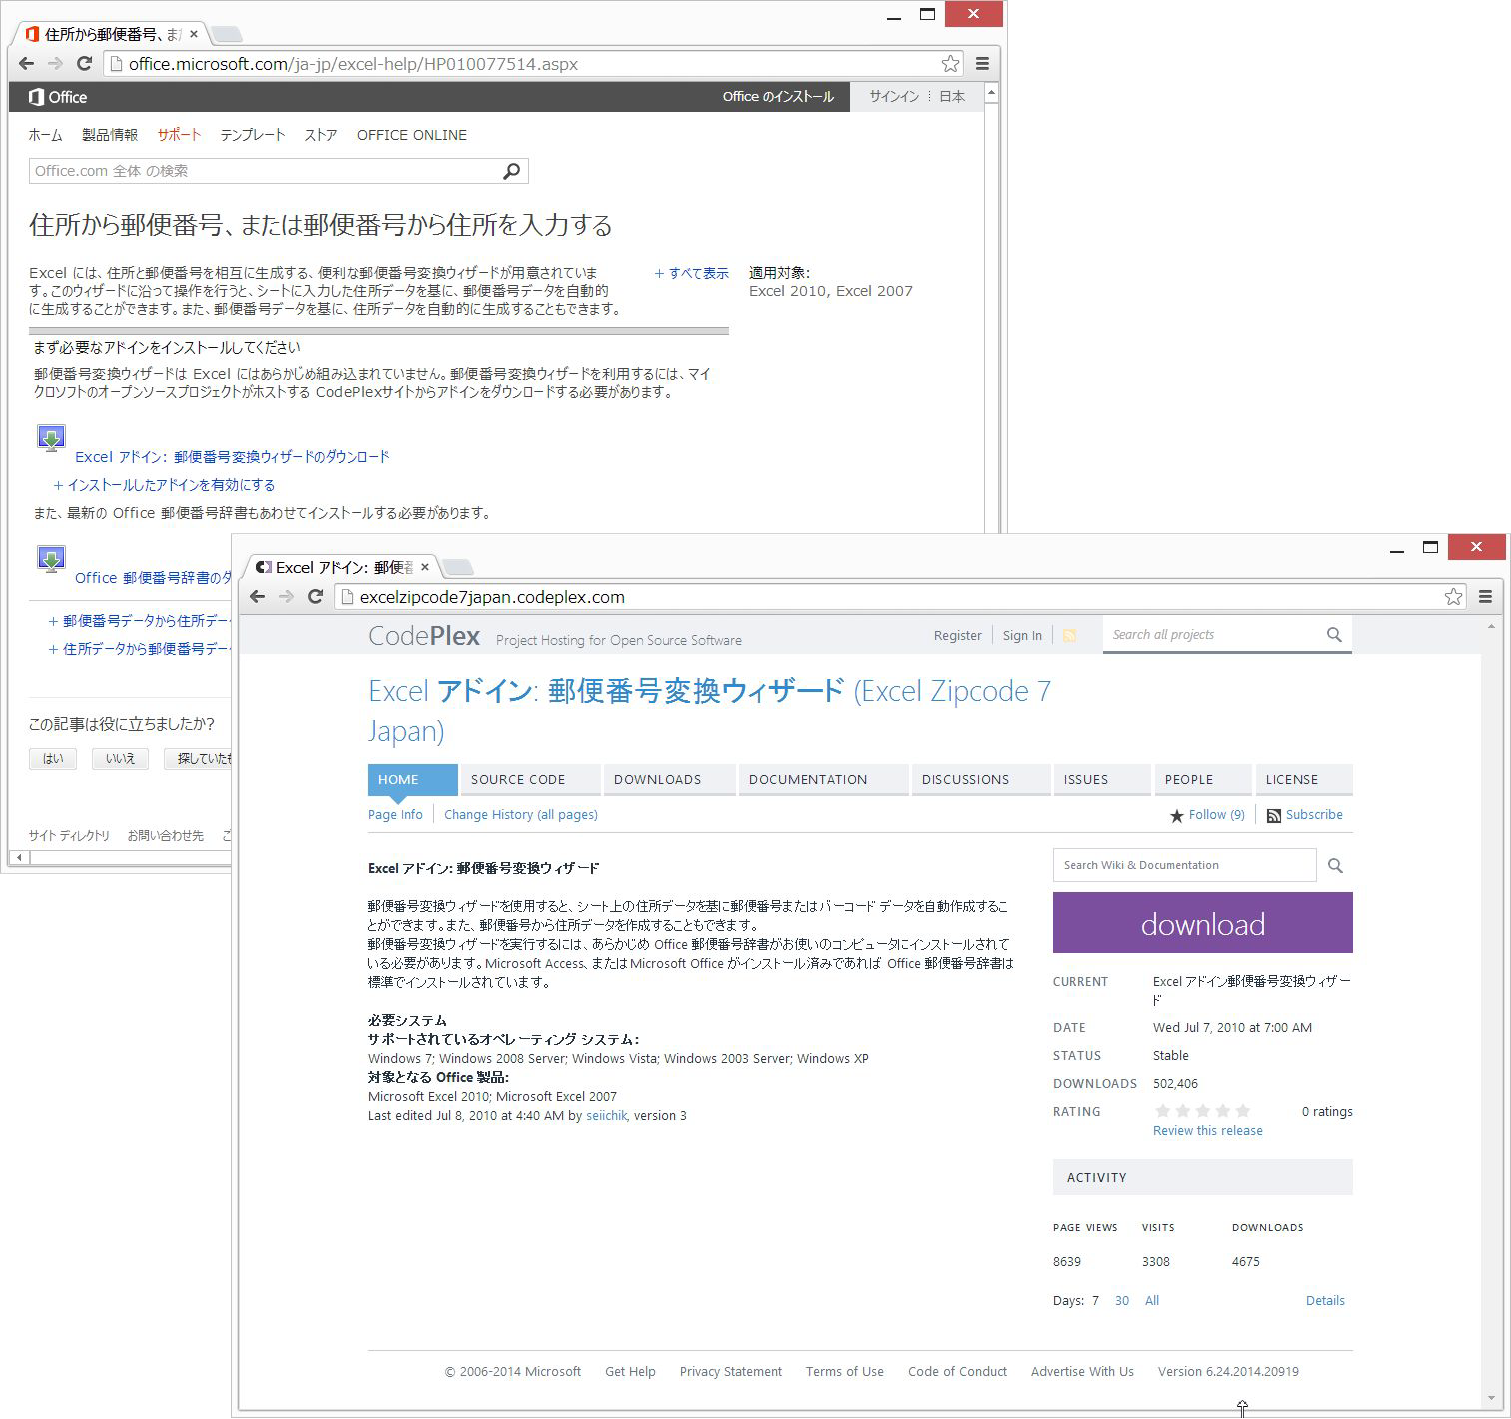The width and height of the screenshot is (1511, 1419).
Task: Open OFFICE ONLINE in Office navigation
Action: [412, 135]
